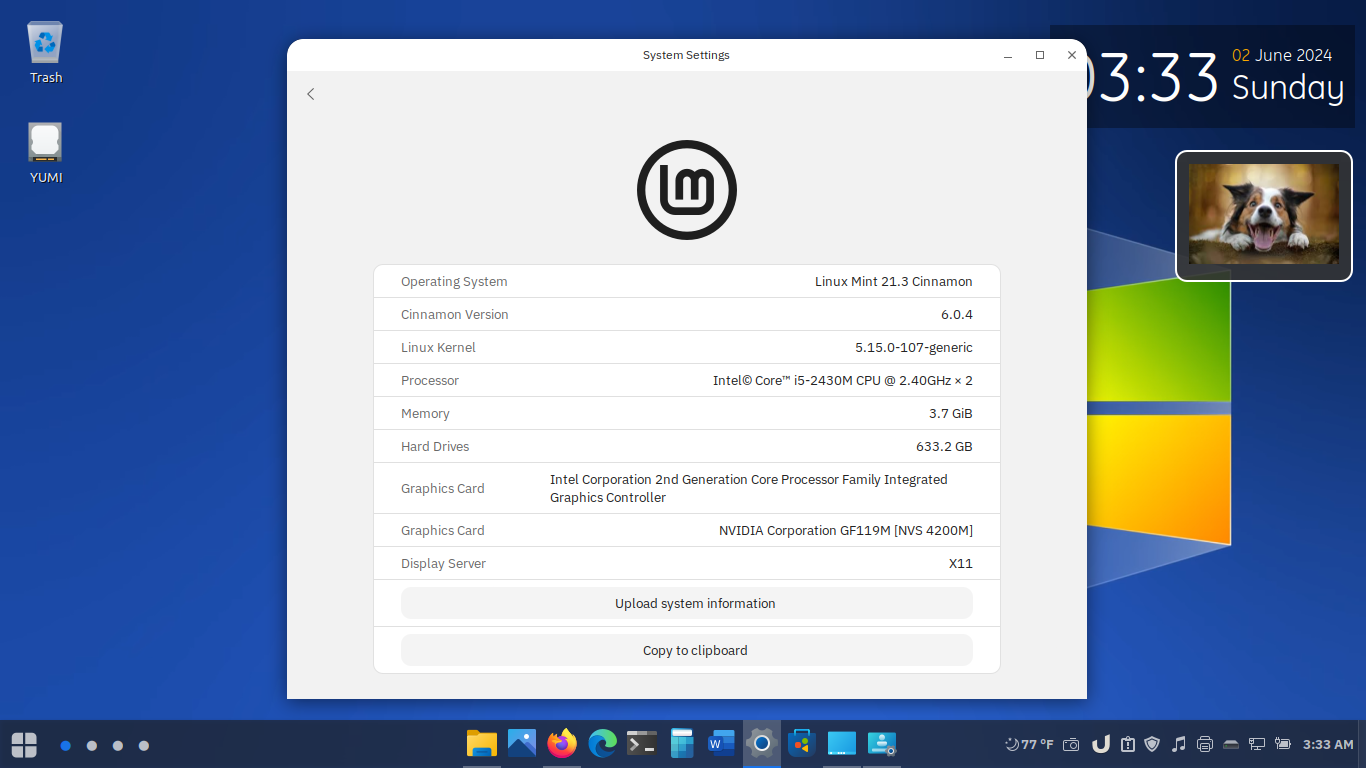Select the text Linux Mint 21.3 Cinnamon
Image resolution: width=1366 pixels, height=768 pixels.
[894, 282]
